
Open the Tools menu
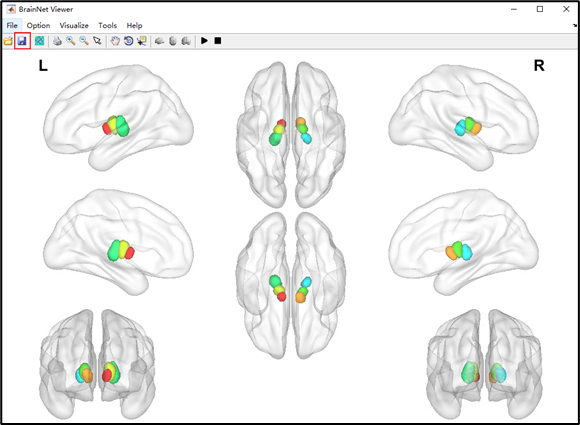click(107, 26)
